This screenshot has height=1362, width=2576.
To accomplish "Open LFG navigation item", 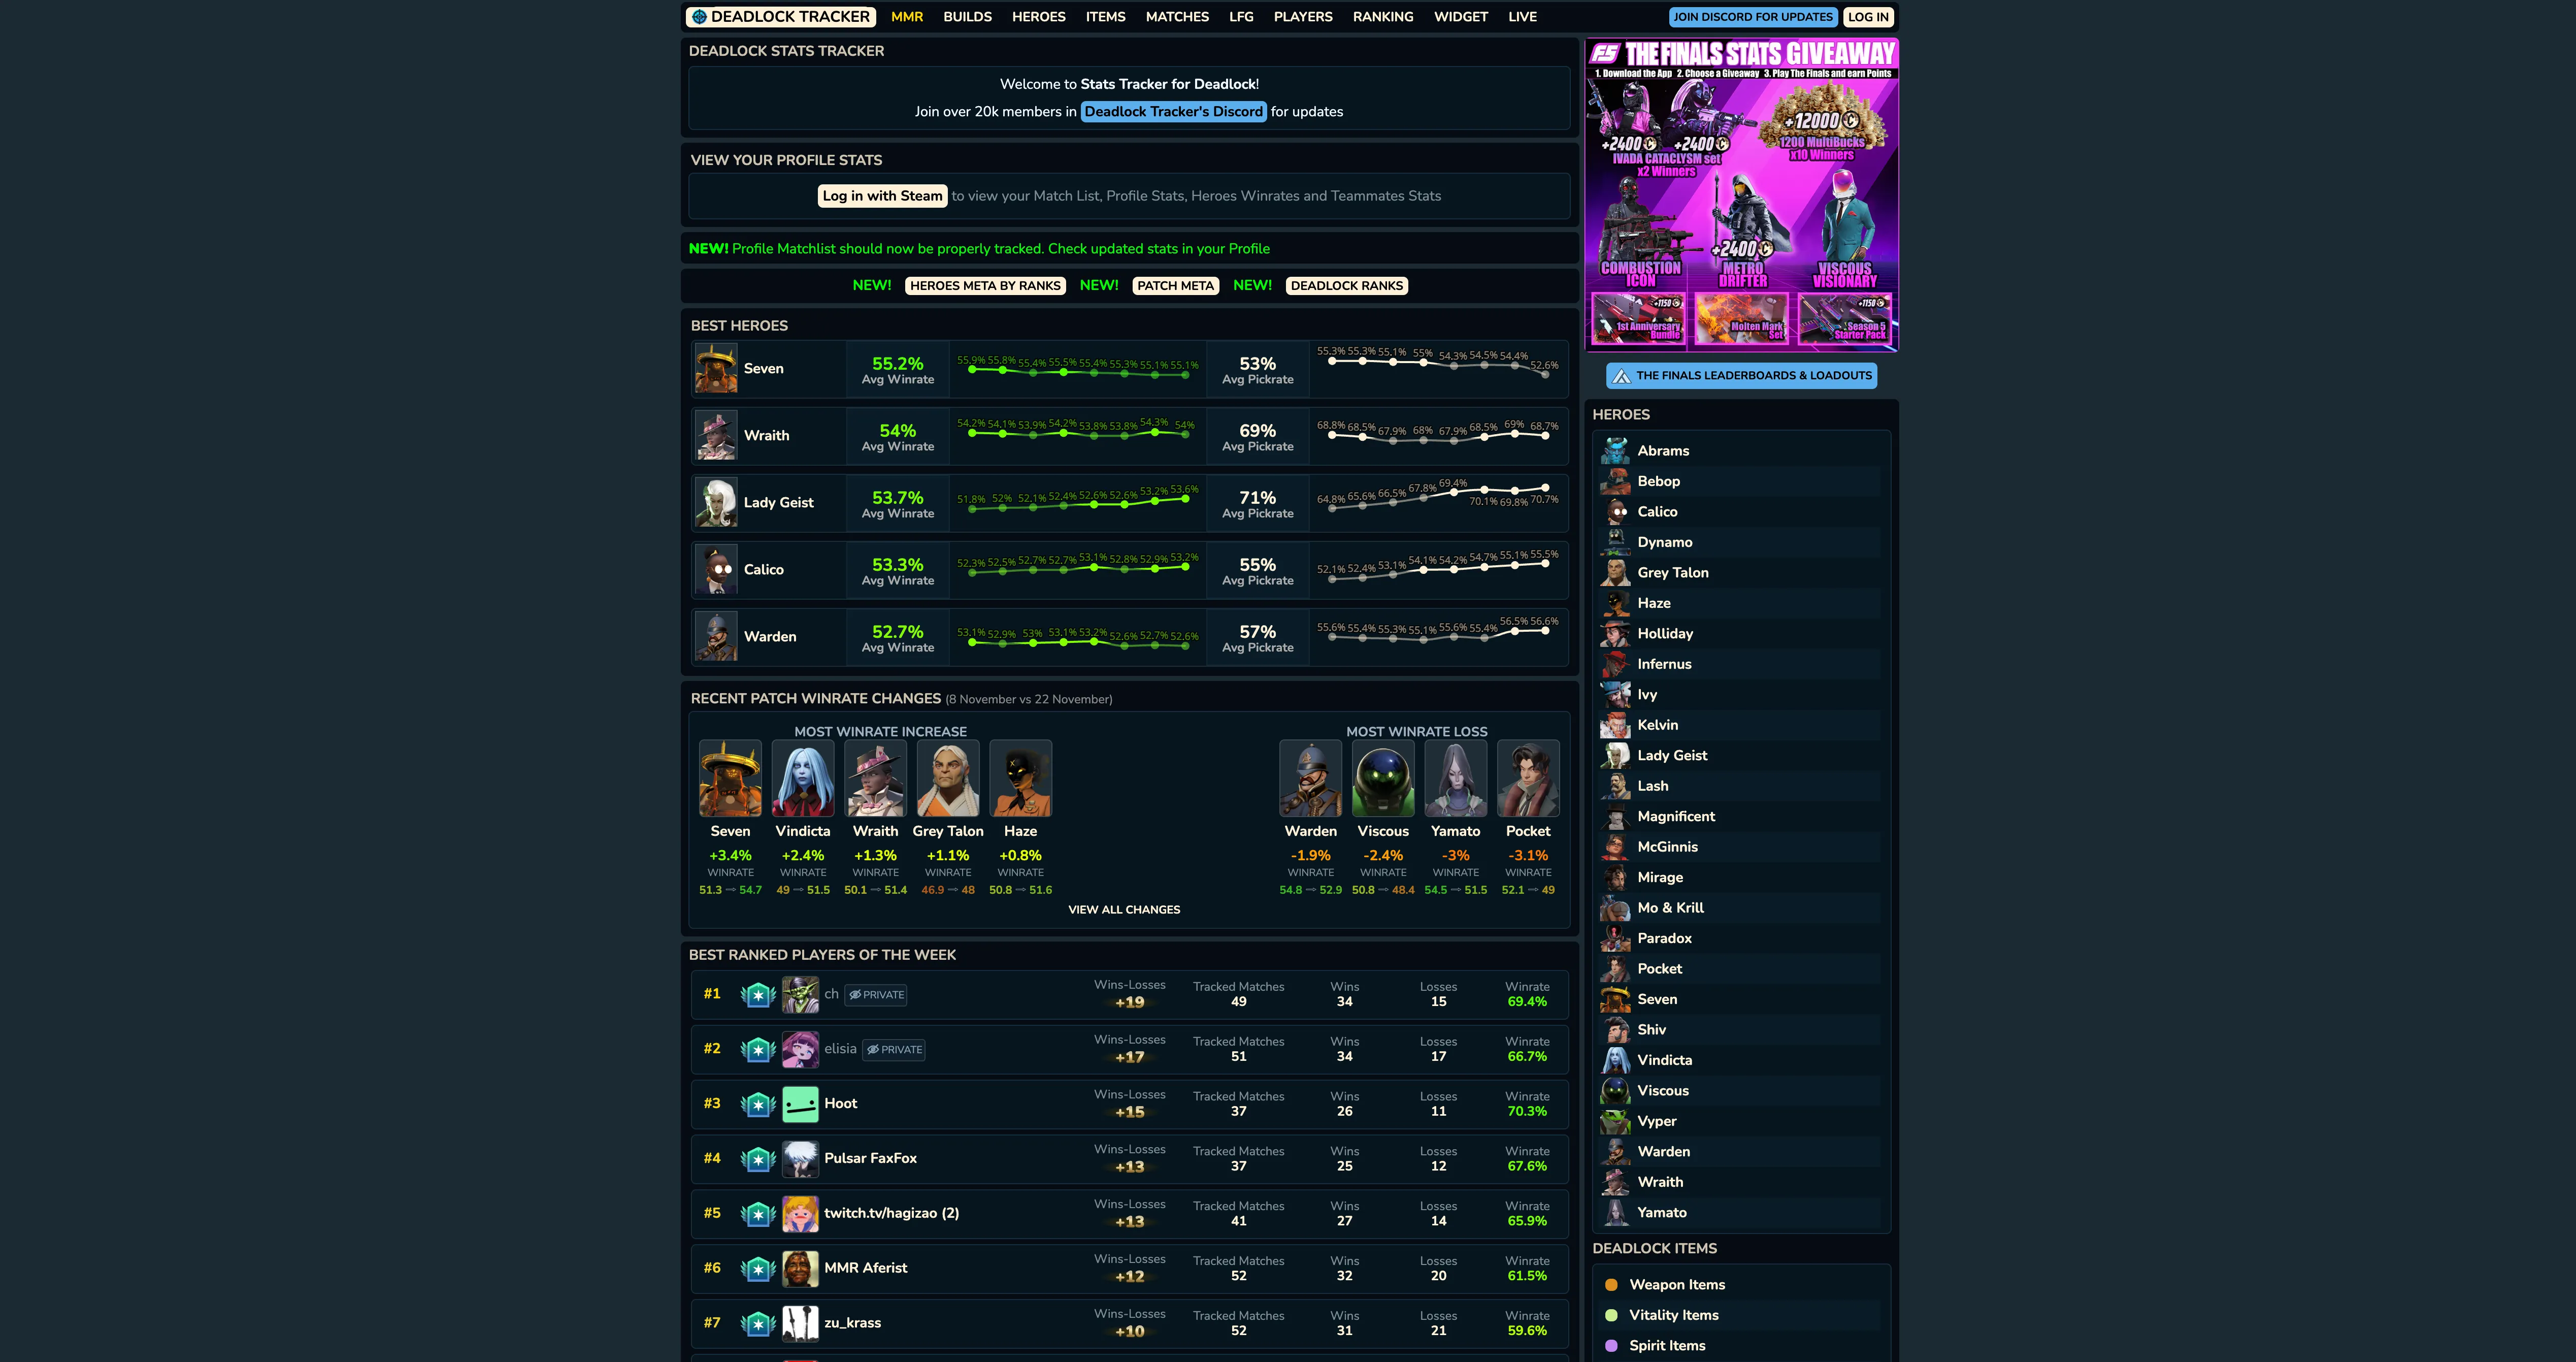I will tap(1241, 17).
